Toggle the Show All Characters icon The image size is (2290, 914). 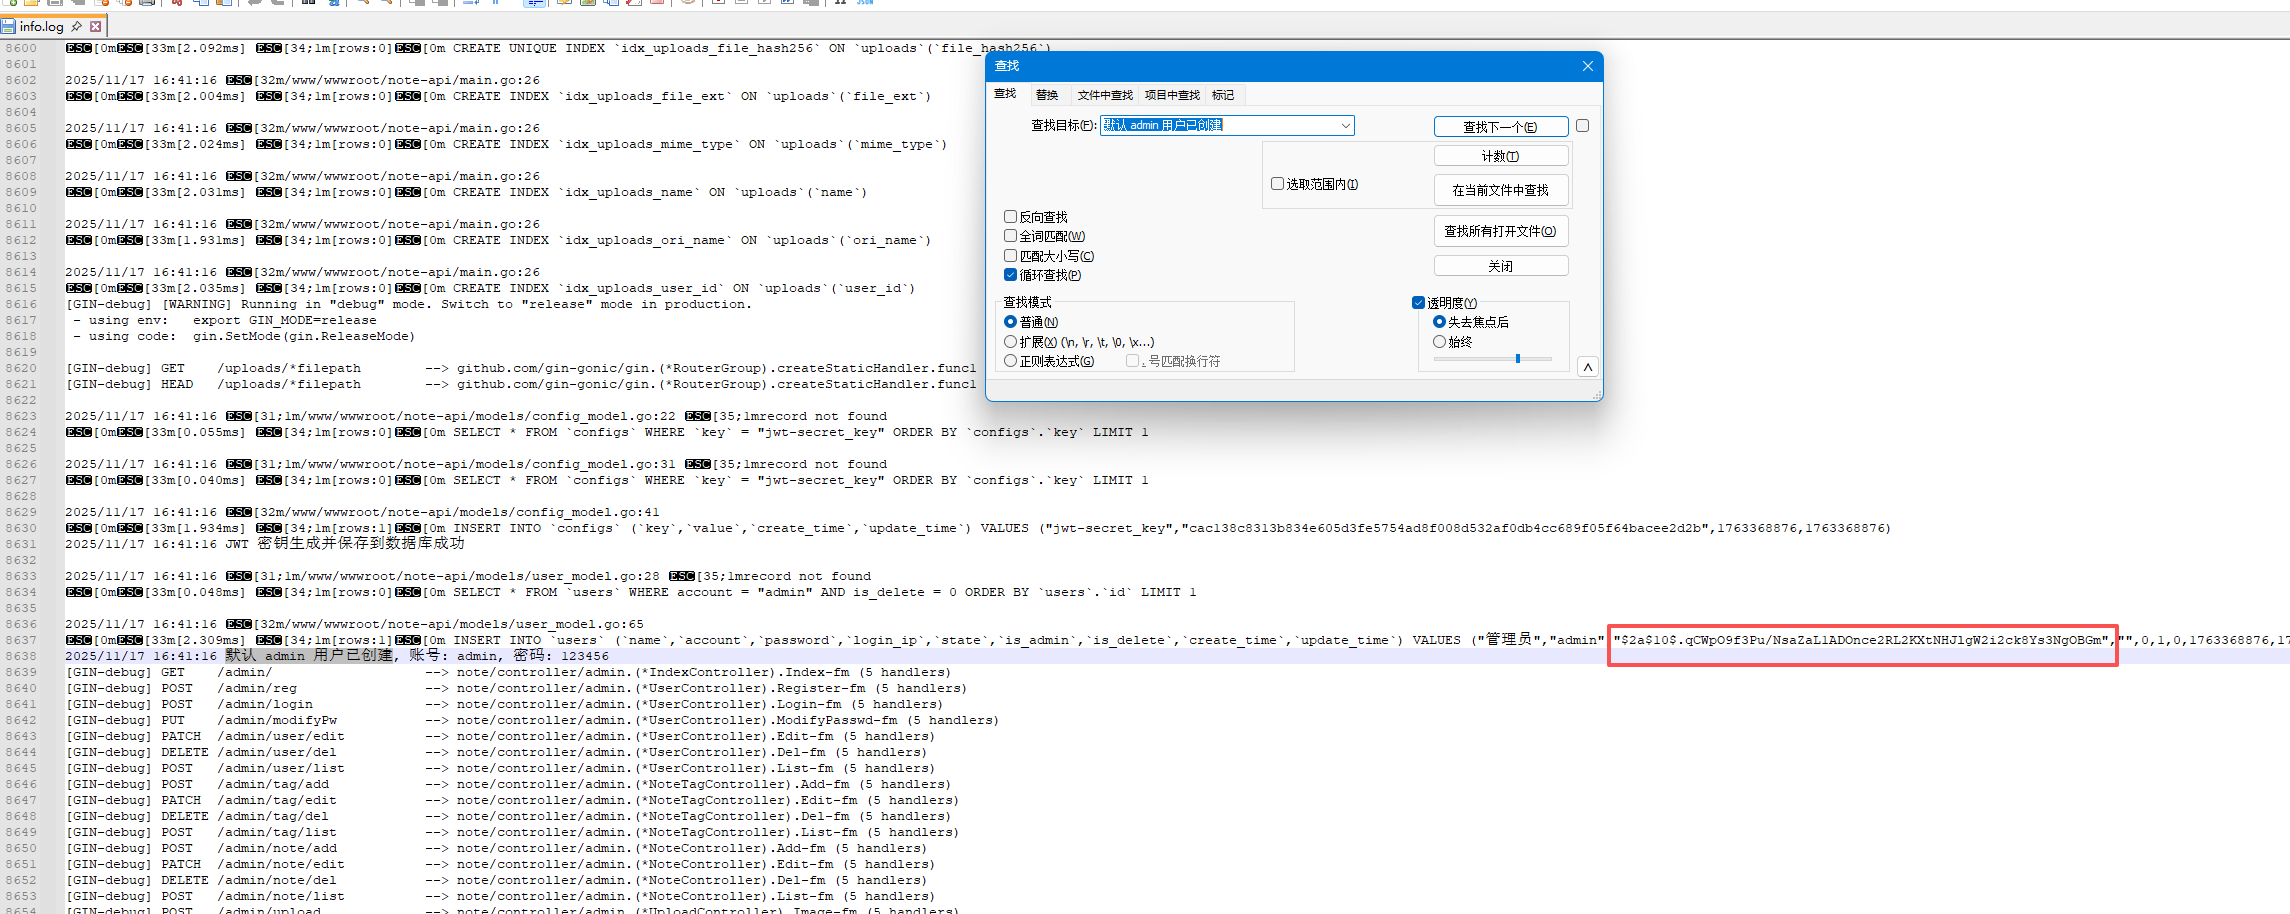click(x=495, y=4)
